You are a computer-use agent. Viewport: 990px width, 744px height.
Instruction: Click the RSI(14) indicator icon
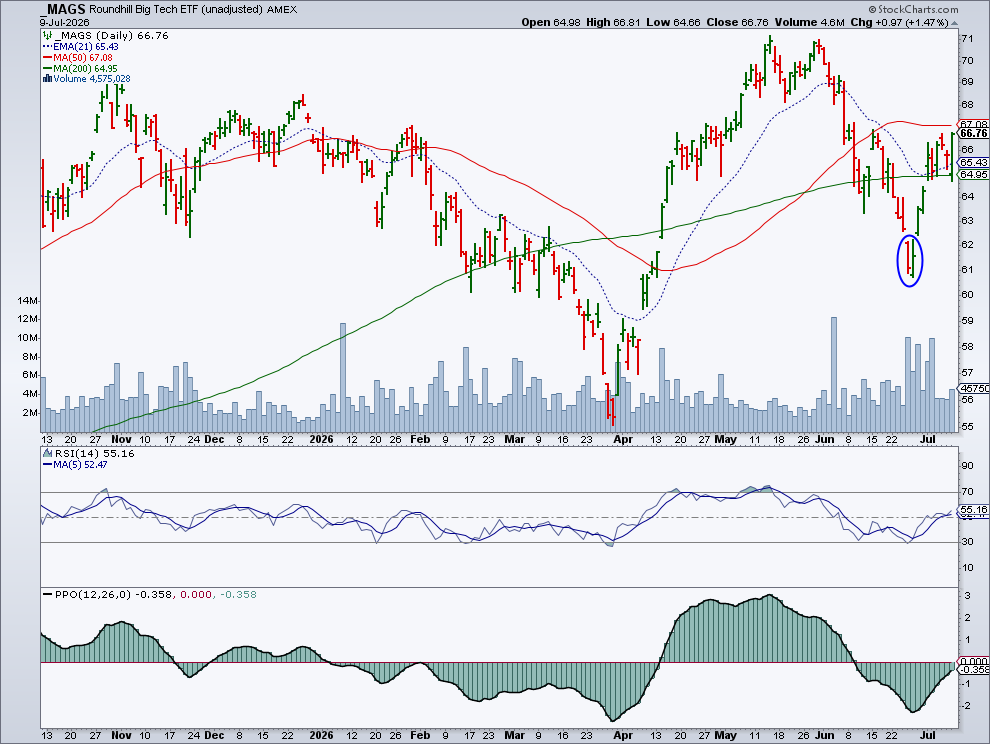click(x=47, y=453)
